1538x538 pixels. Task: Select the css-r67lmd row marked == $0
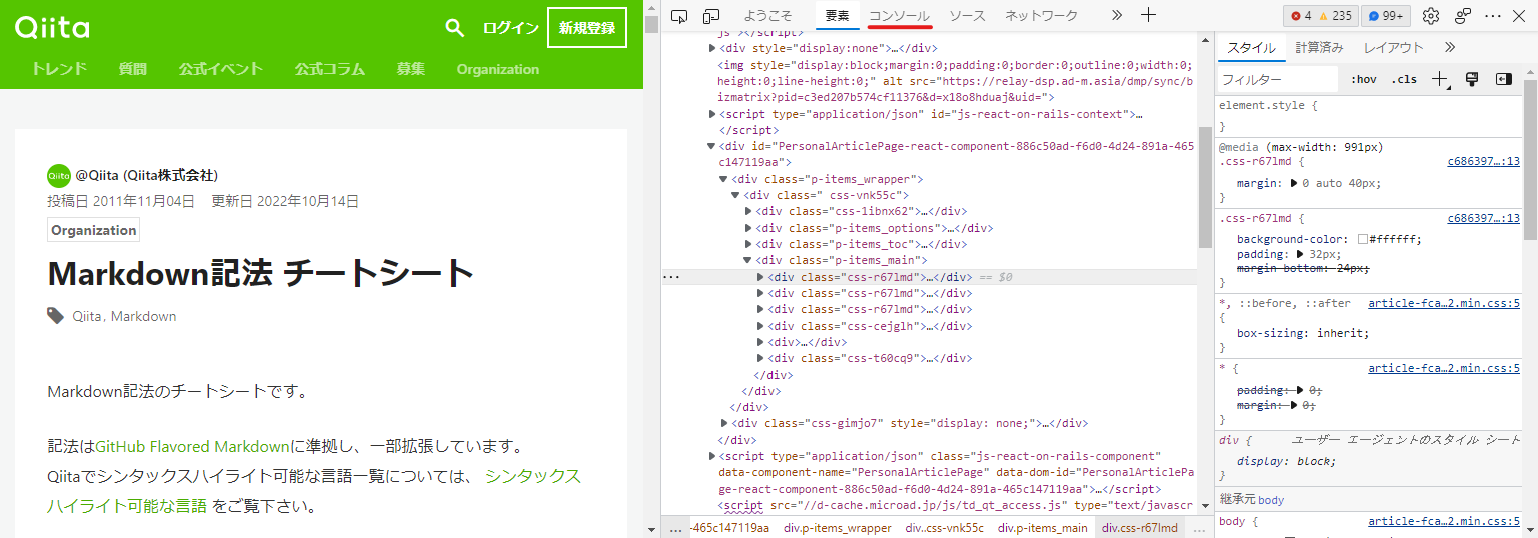931,277
